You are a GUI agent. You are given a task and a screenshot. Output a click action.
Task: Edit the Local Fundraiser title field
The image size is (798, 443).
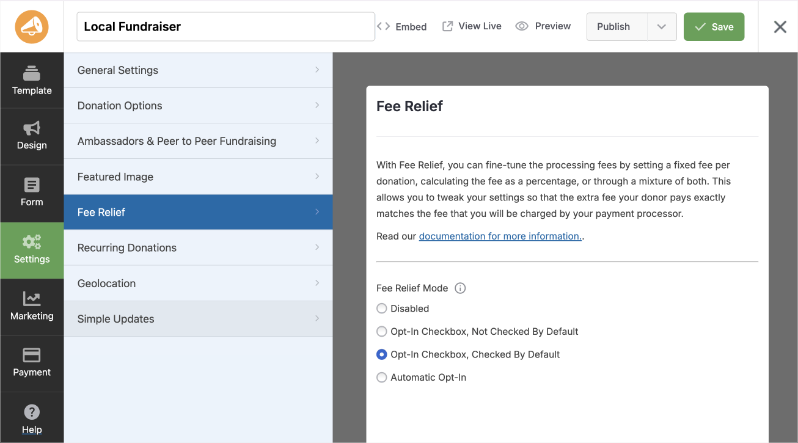225,26
